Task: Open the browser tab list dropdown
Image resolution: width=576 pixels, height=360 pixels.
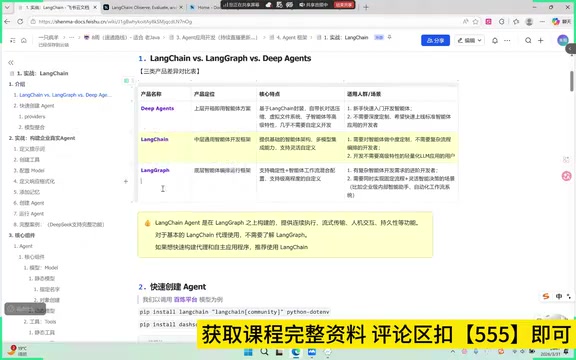Action: click(x=7, y=7)
